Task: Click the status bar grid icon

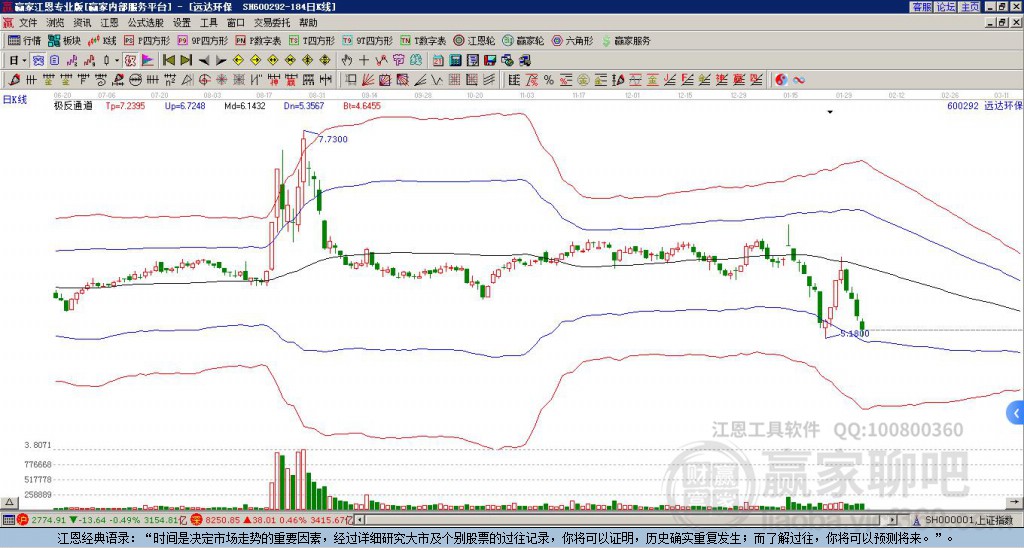Action: [x=8, y=520]
